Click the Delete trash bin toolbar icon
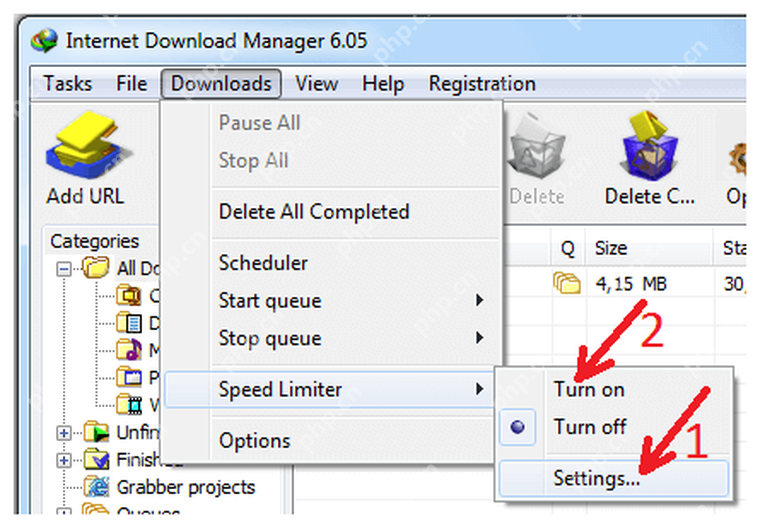The height and width of the screenshot is (528, 760). click(537, 148)
